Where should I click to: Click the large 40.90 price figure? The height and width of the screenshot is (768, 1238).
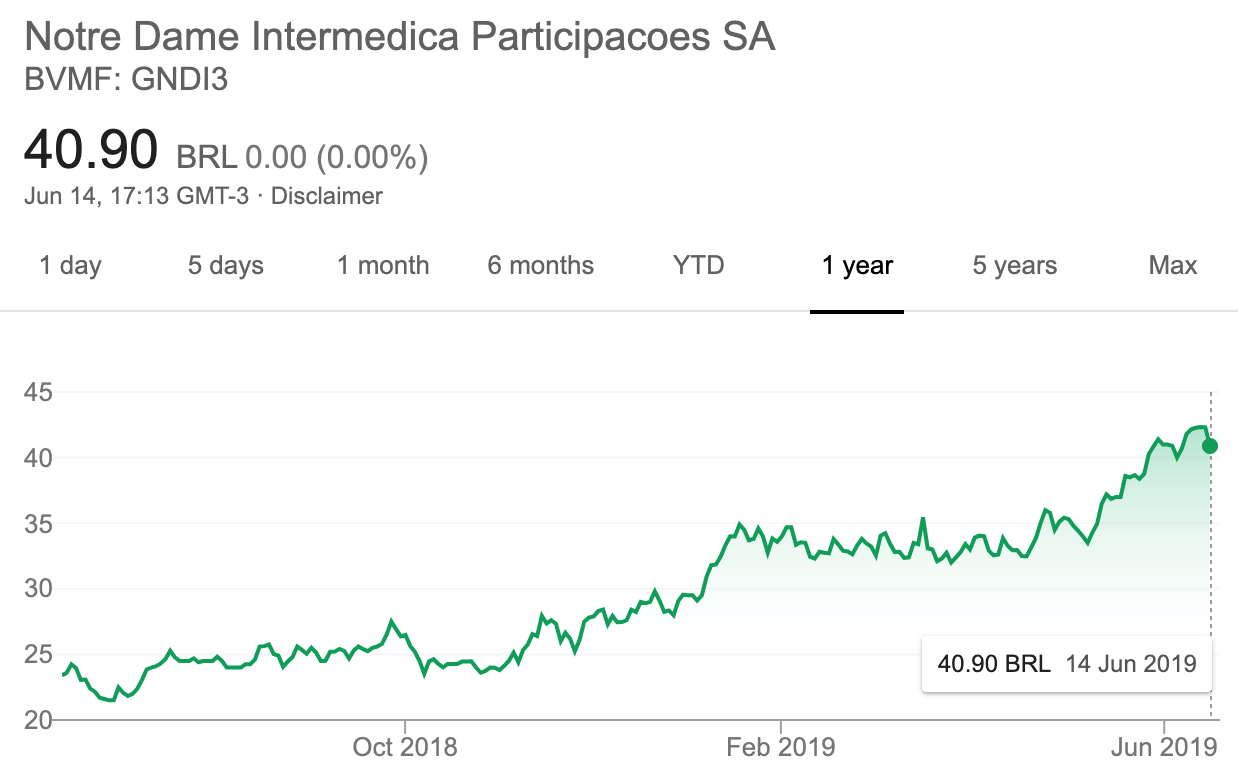point(91,151)
